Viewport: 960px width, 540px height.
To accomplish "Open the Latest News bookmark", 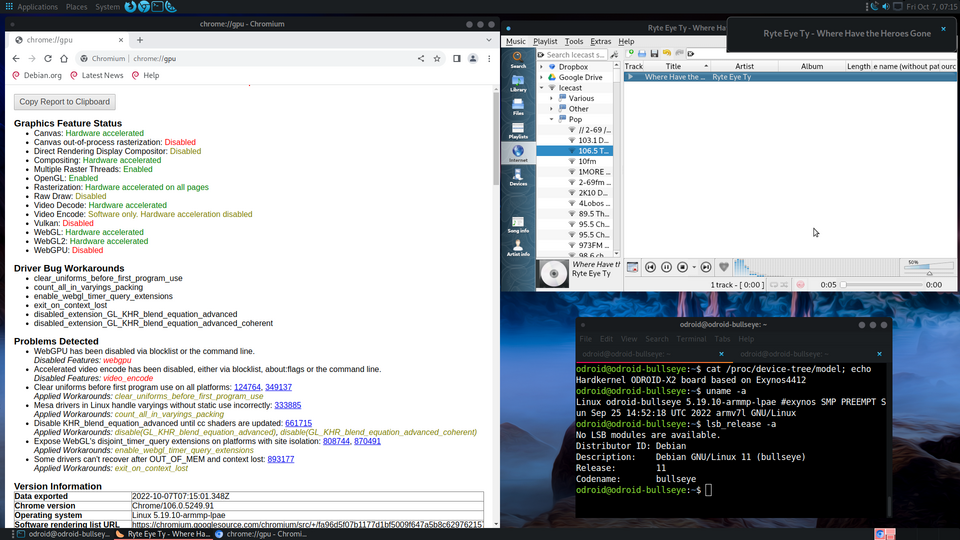I will click(97, 75).
